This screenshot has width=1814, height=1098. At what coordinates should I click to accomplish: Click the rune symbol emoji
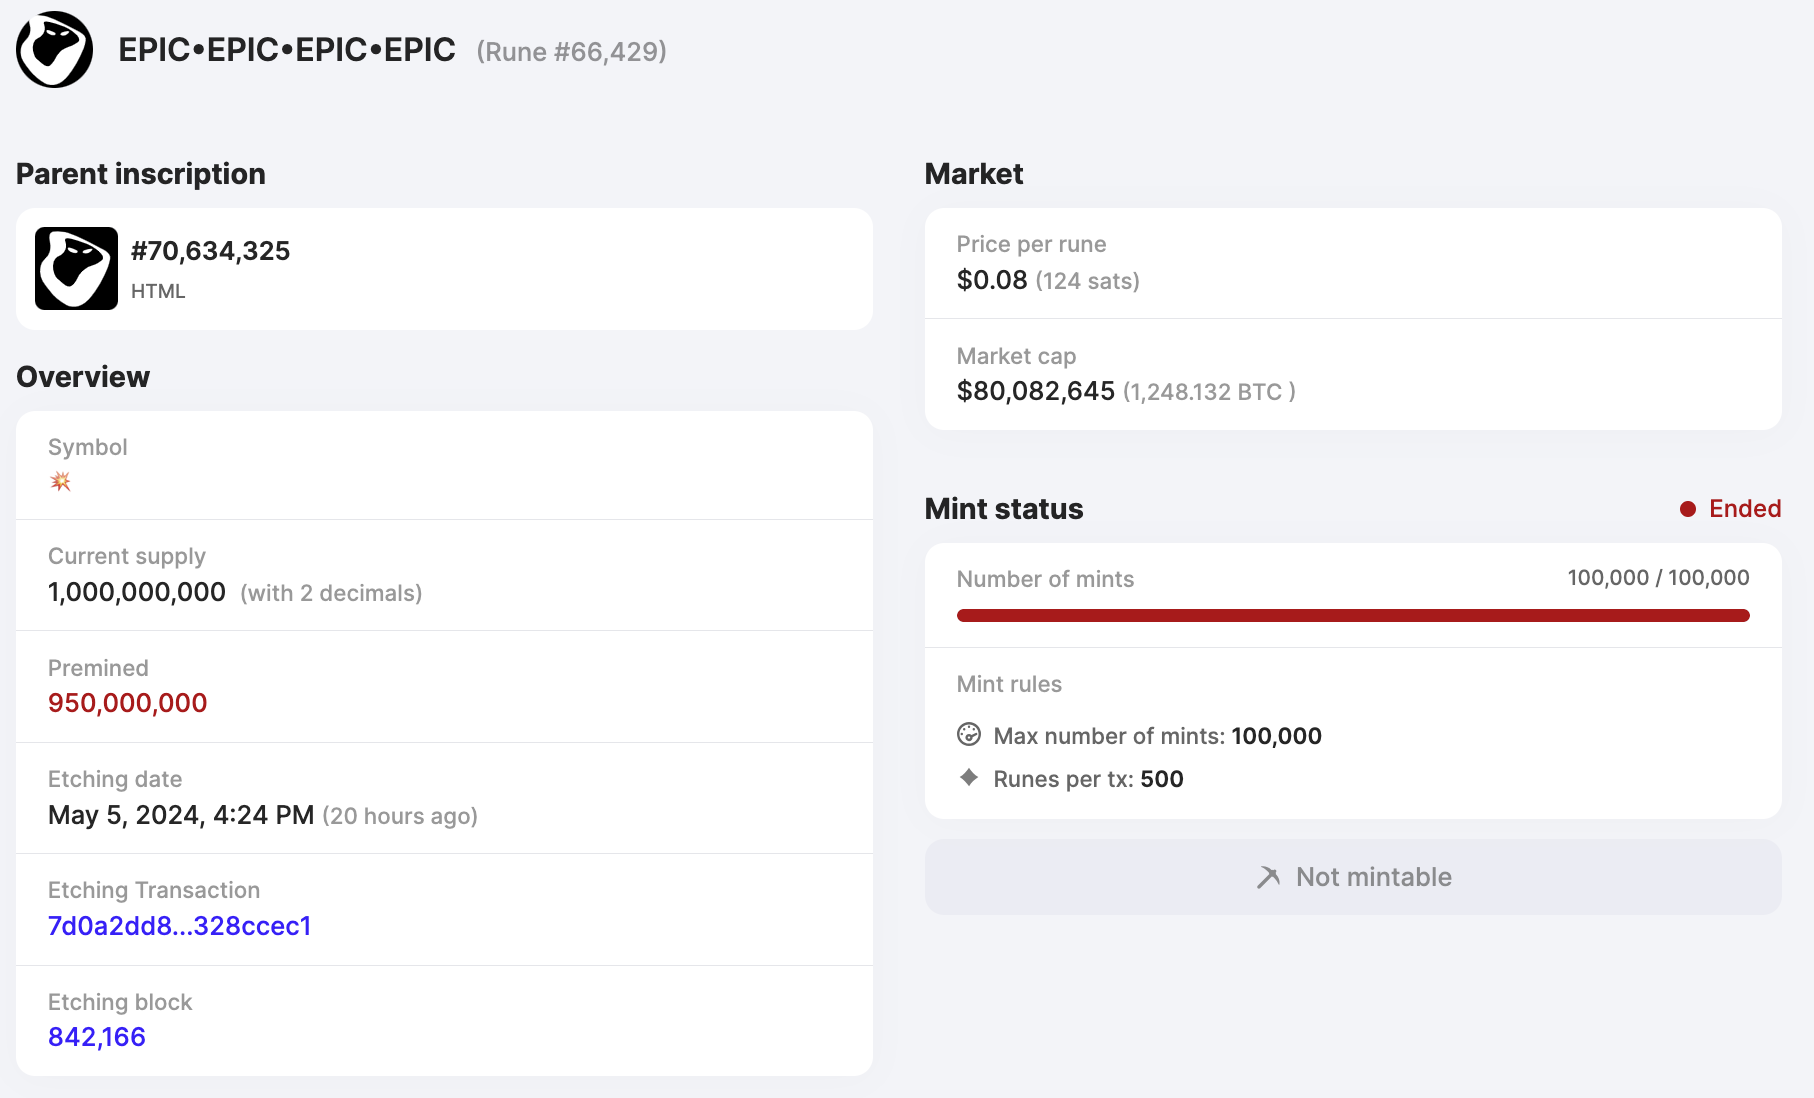[x=61, y=482]
